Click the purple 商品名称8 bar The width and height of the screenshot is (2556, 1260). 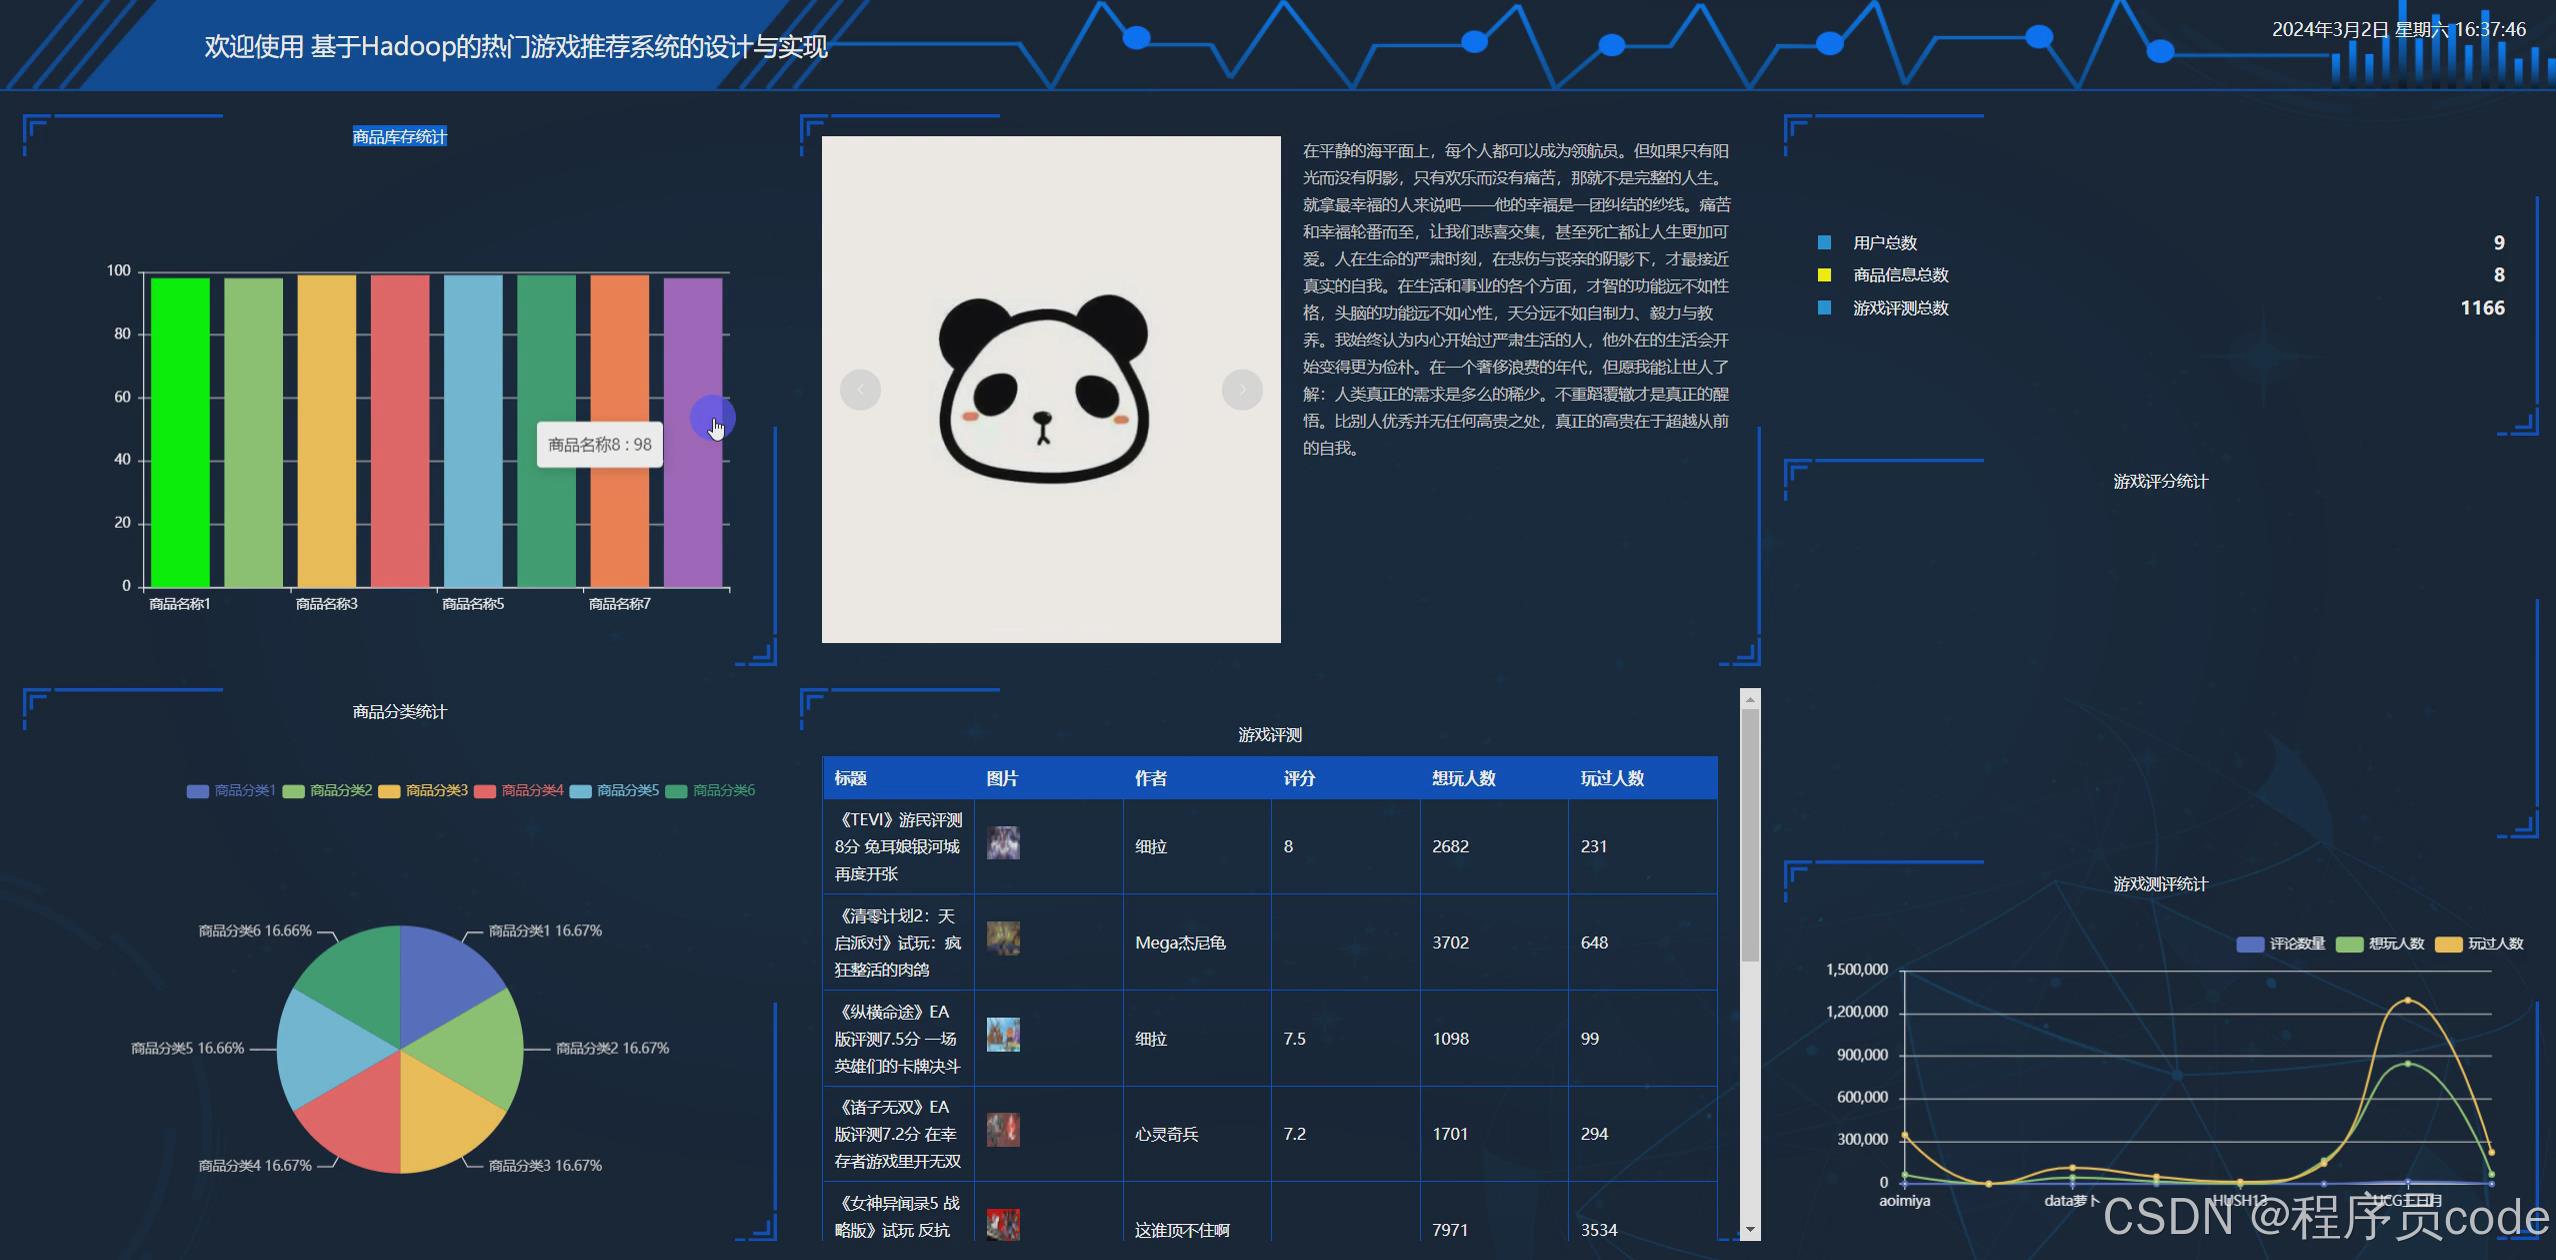tap(693, 520)
